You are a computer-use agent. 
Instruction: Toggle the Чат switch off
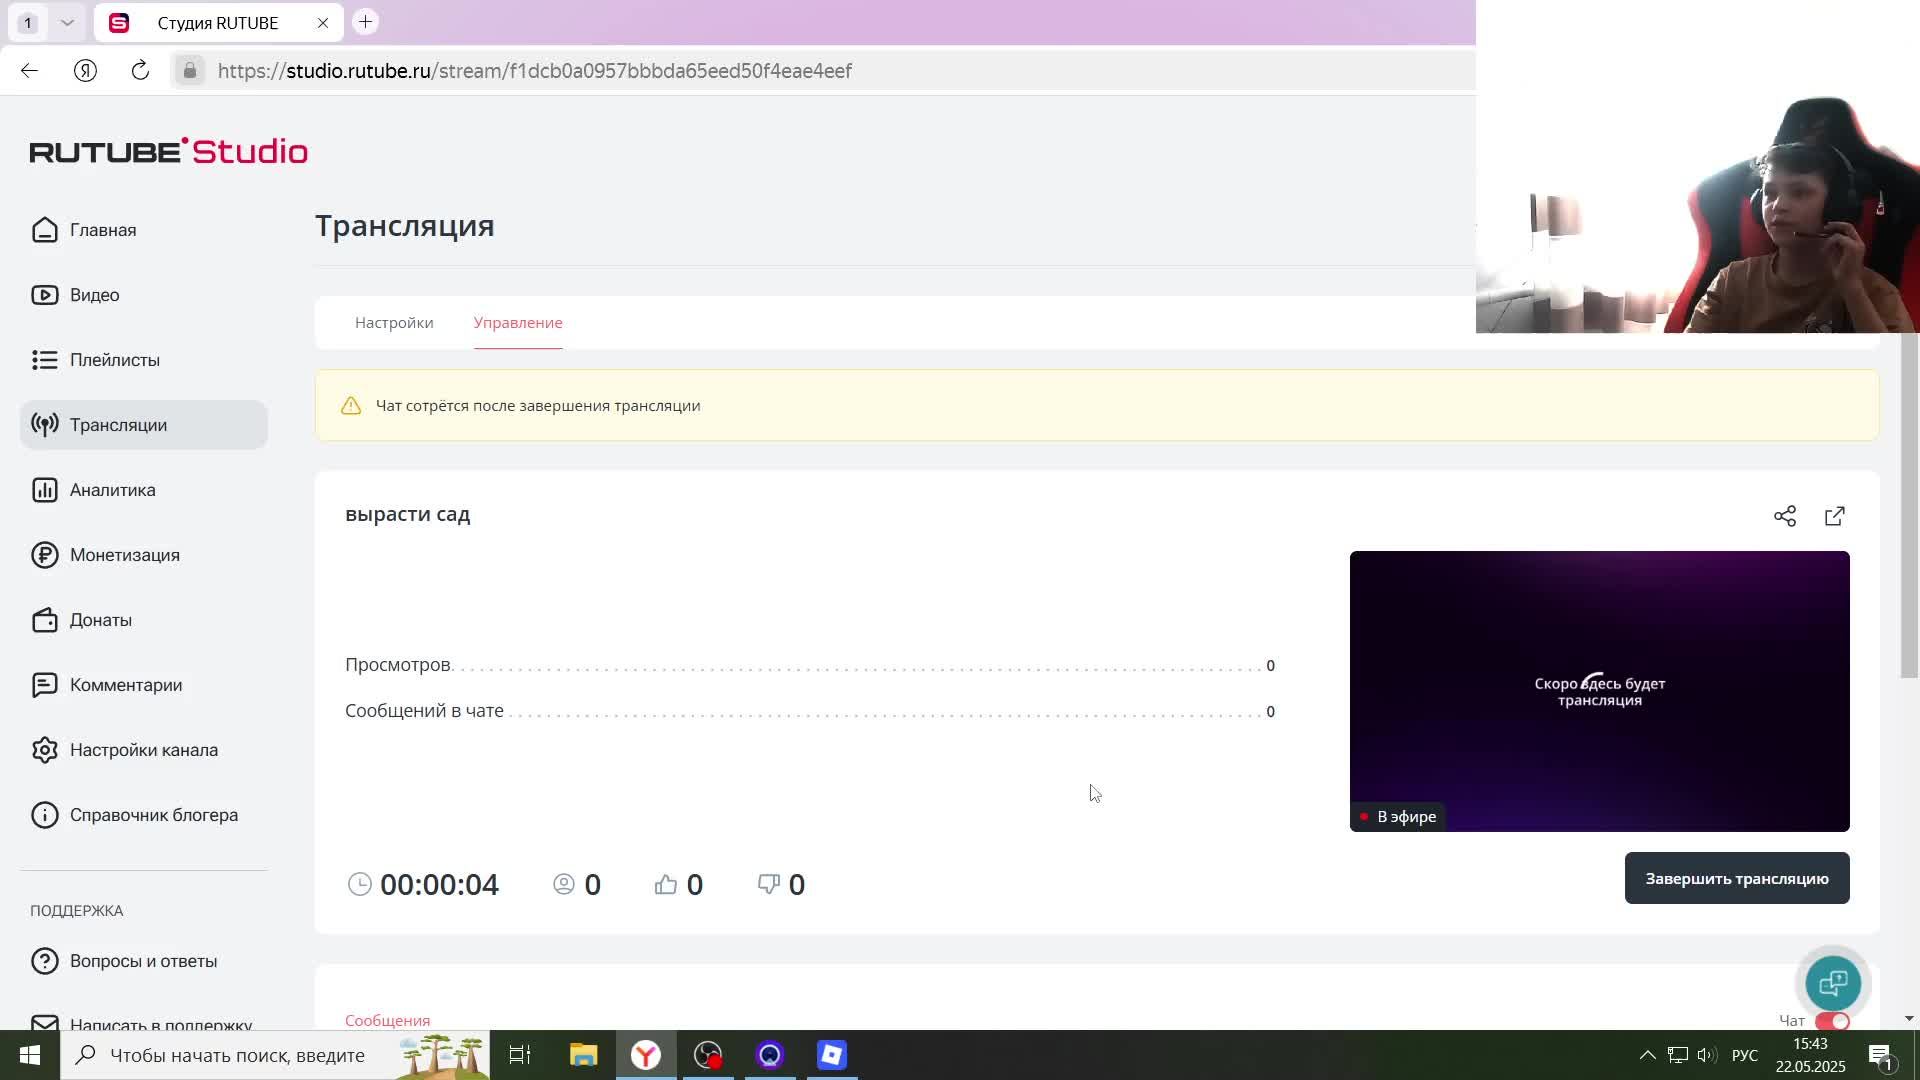(x=1832, y=1021)
